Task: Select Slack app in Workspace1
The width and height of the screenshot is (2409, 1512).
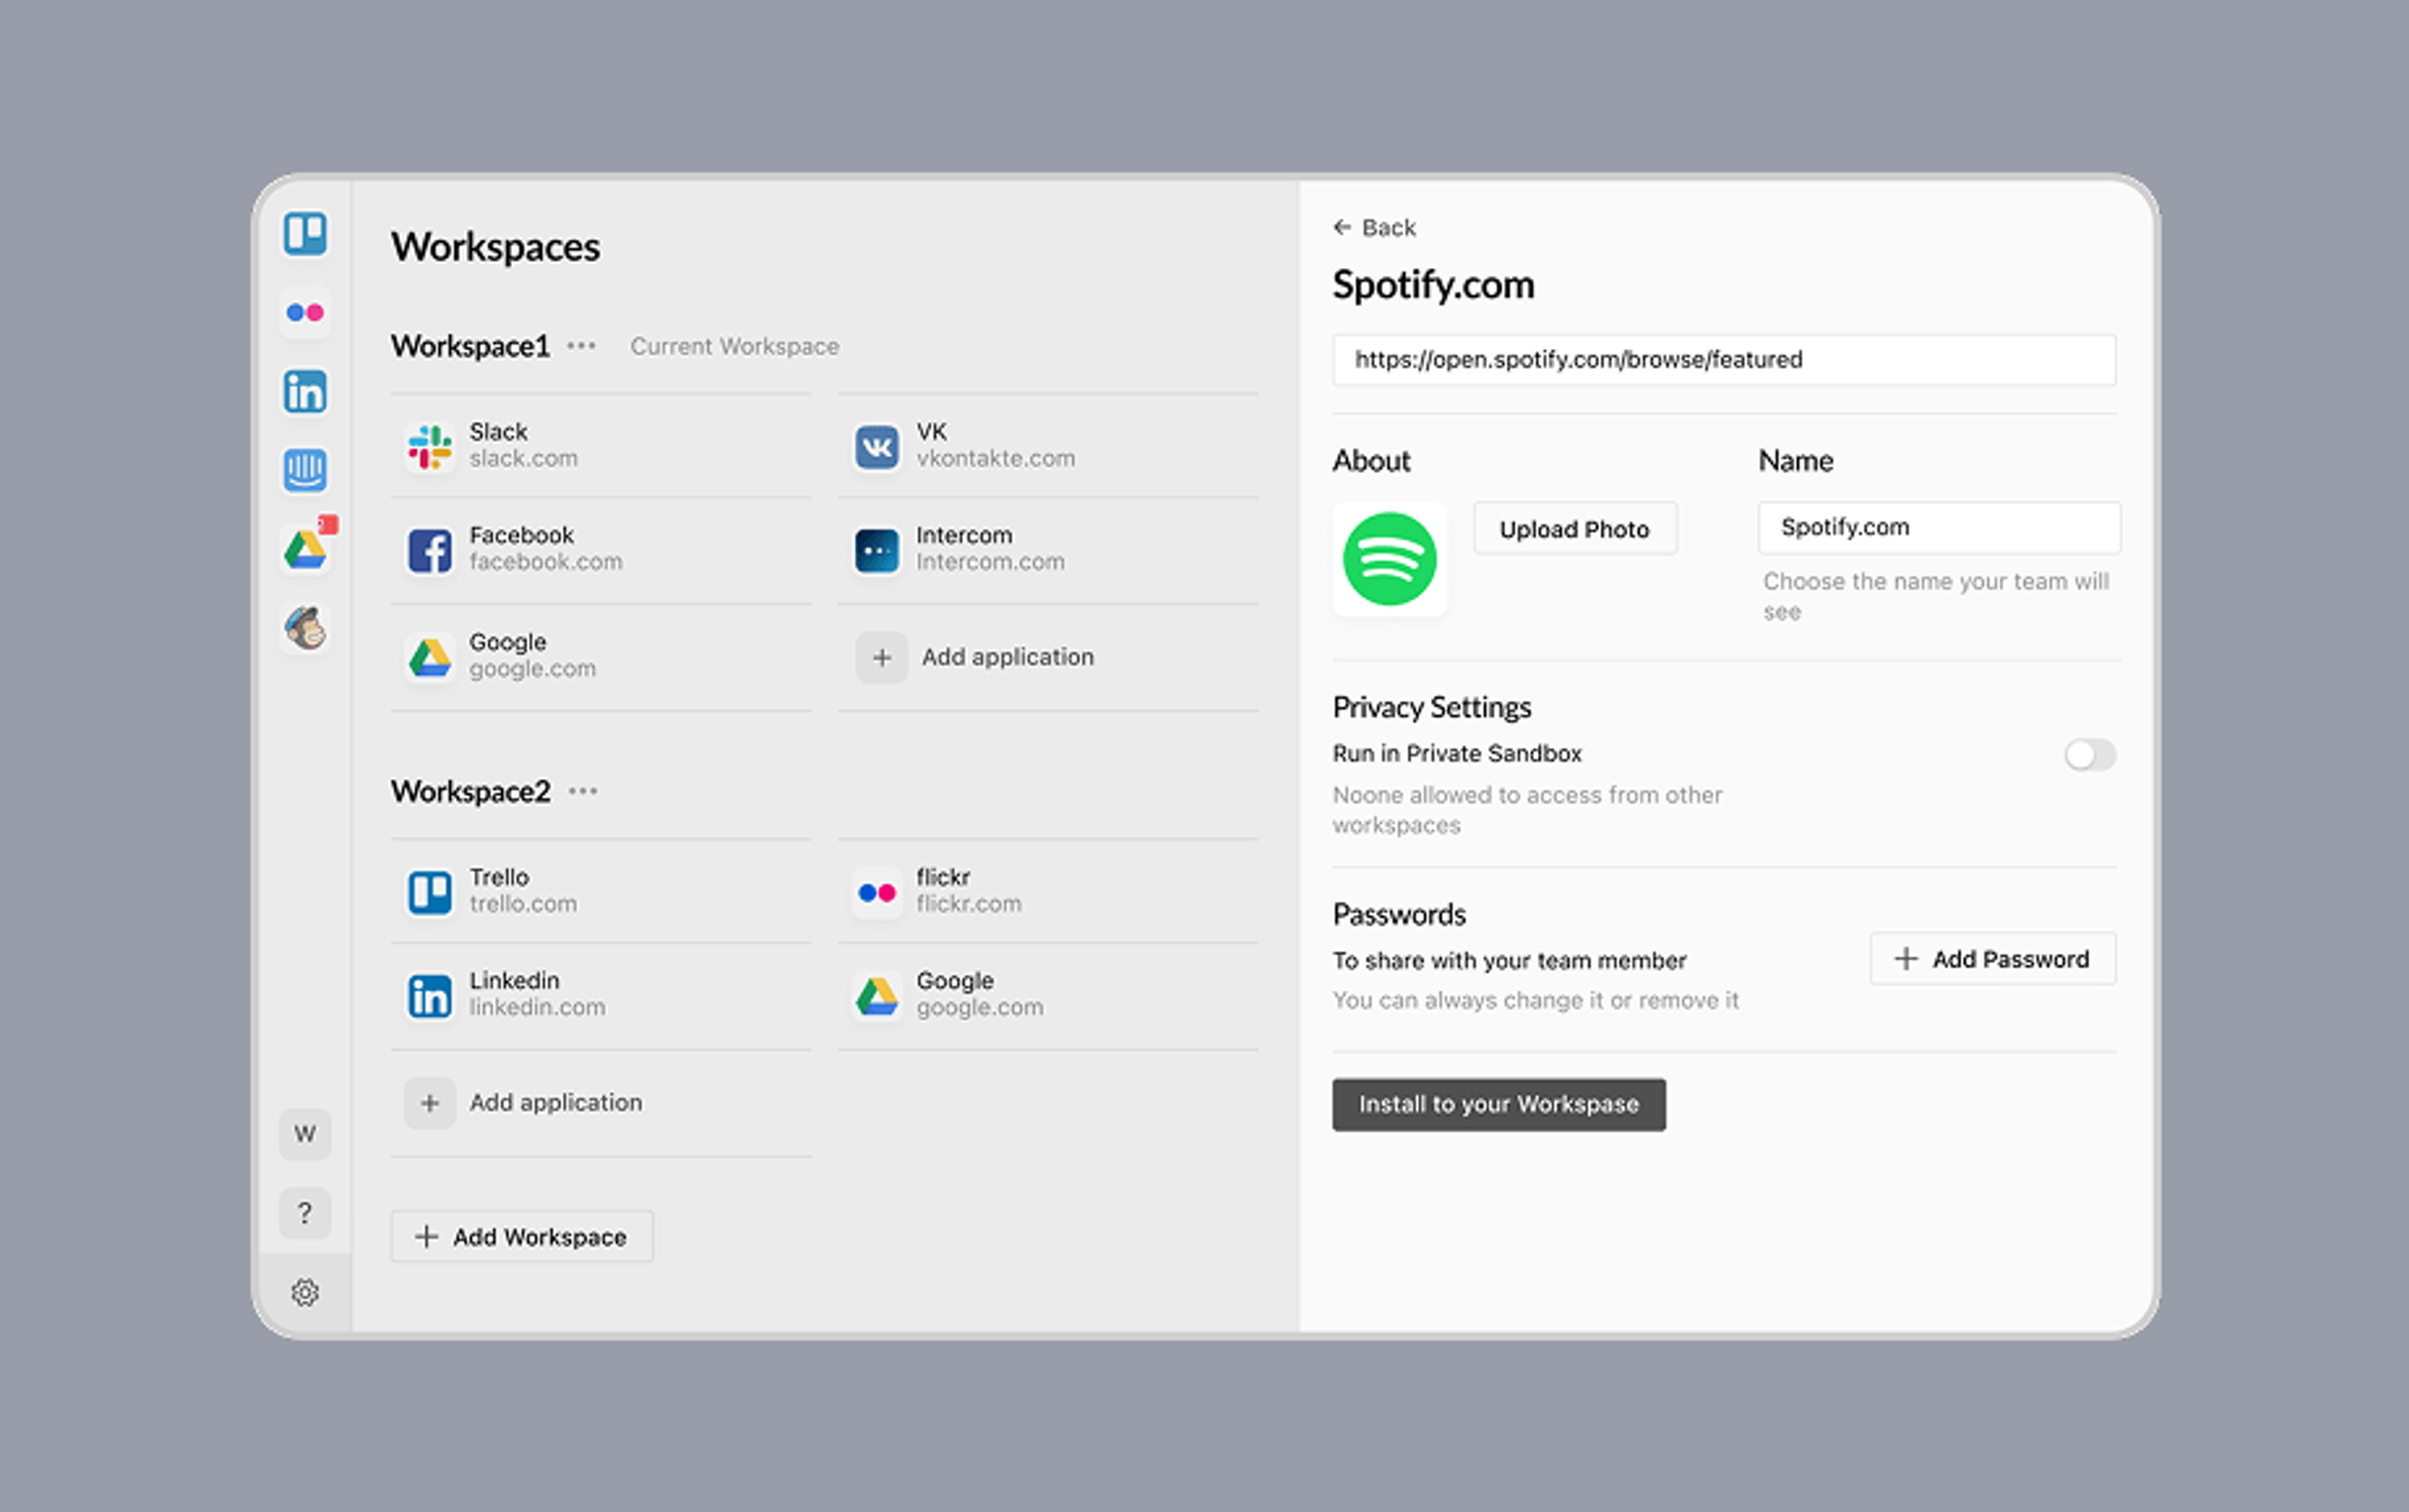Action: [601, 446]
